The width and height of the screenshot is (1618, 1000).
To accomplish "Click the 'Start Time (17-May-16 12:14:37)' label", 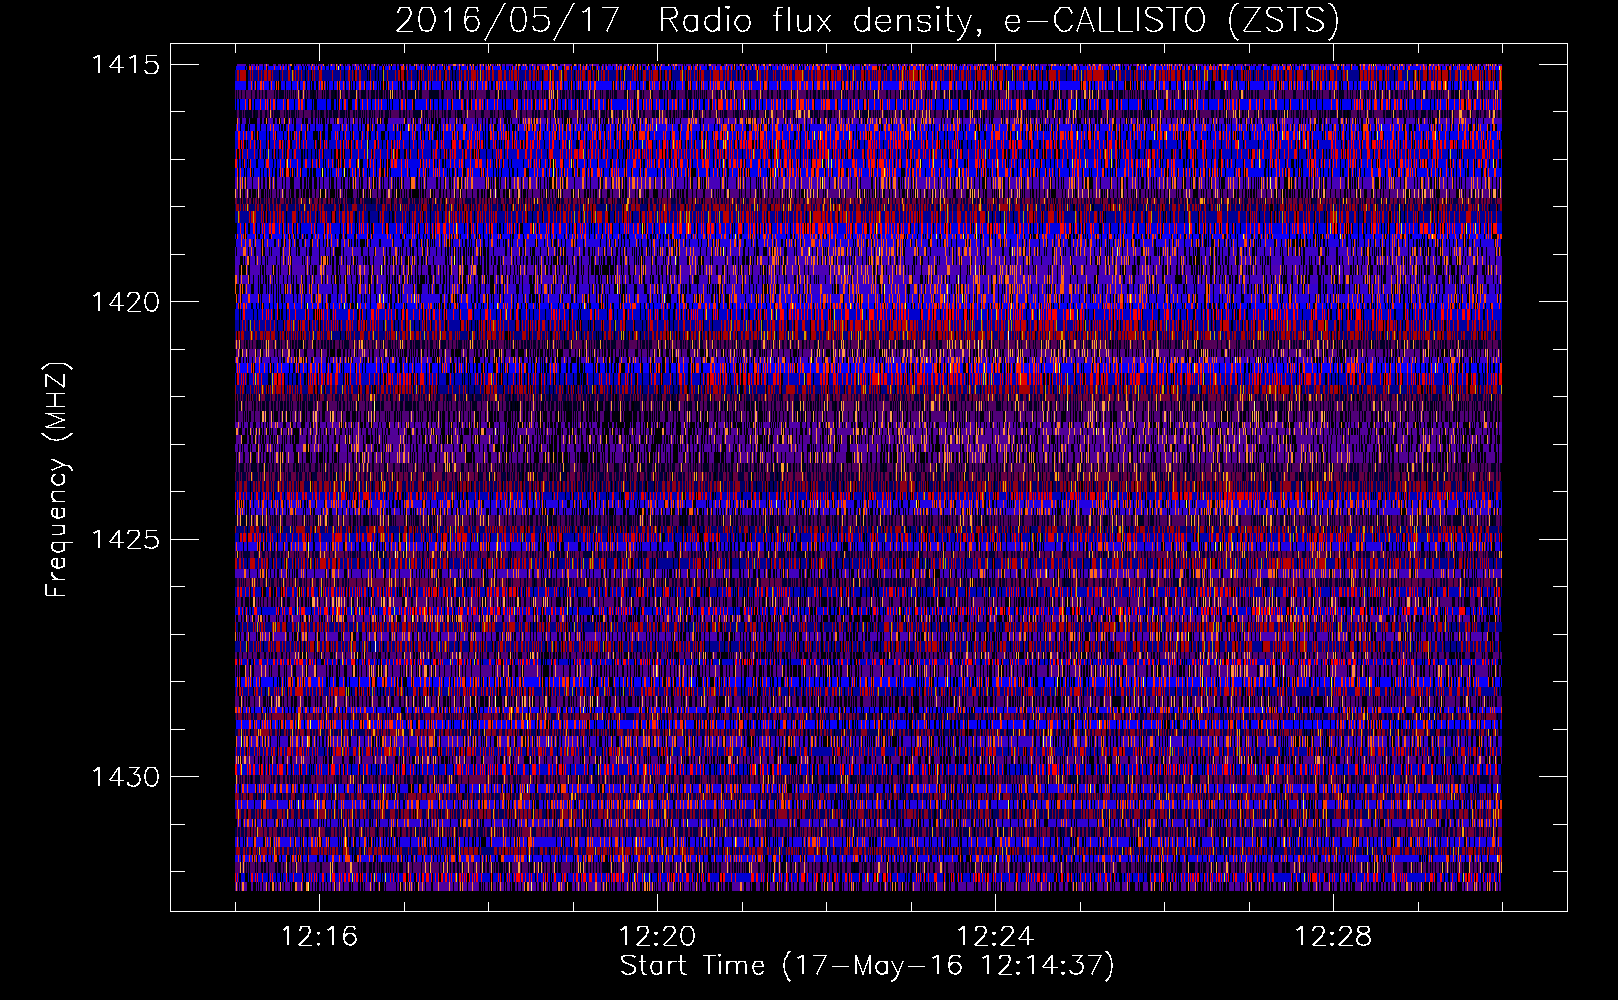I will pyautogui.click(x=867, y=966).
